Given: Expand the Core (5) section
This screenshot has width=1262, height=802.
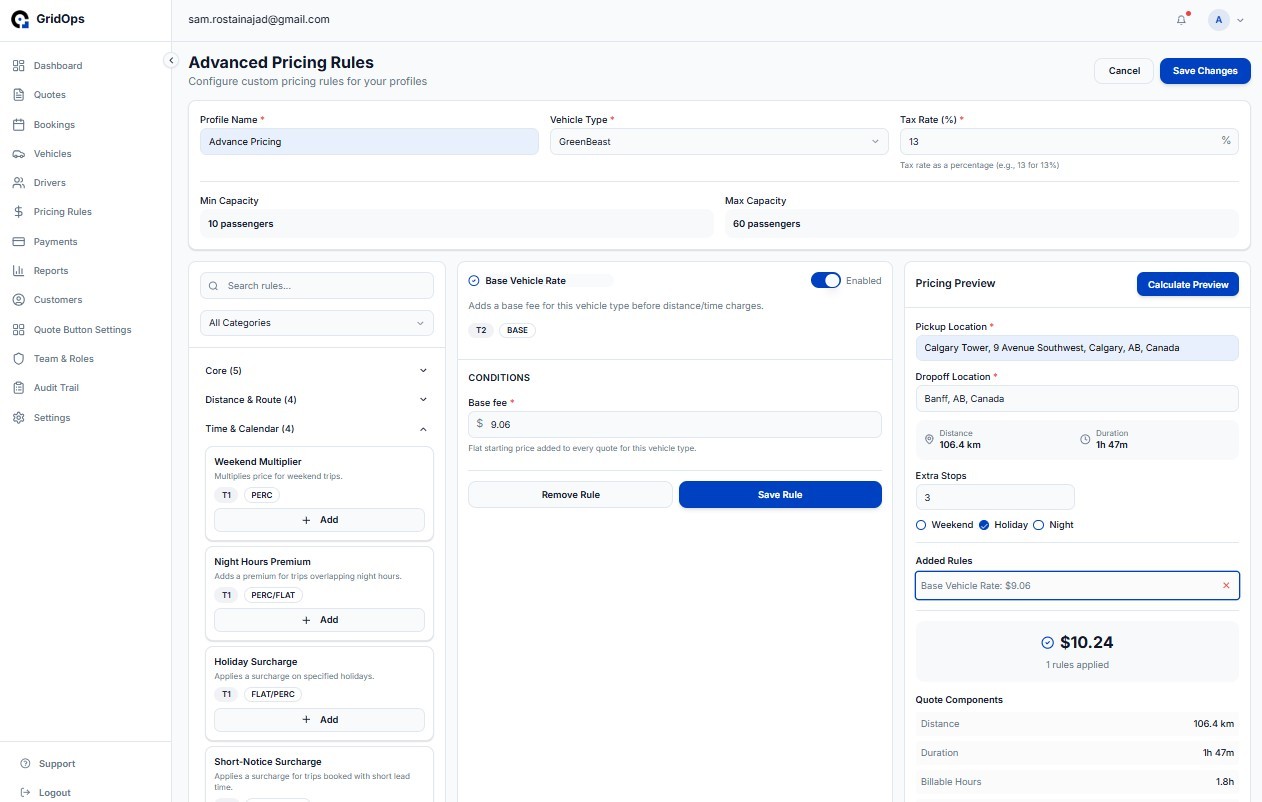Looking at the screenshot, I should [x=317, y=371].
